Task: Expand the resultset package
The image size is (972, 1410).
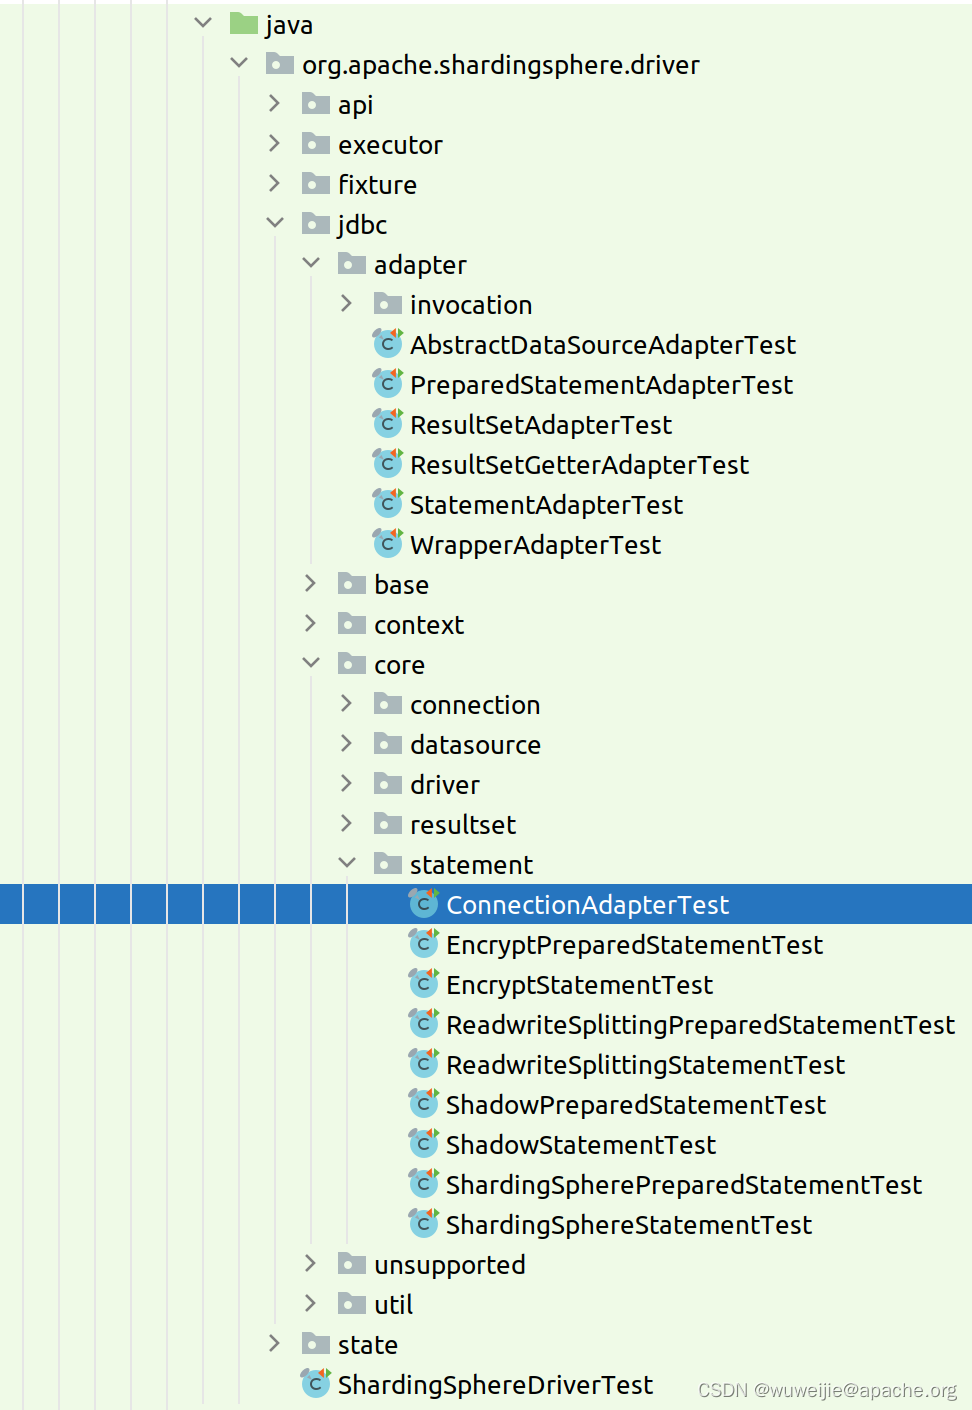Action: [347, 823]
